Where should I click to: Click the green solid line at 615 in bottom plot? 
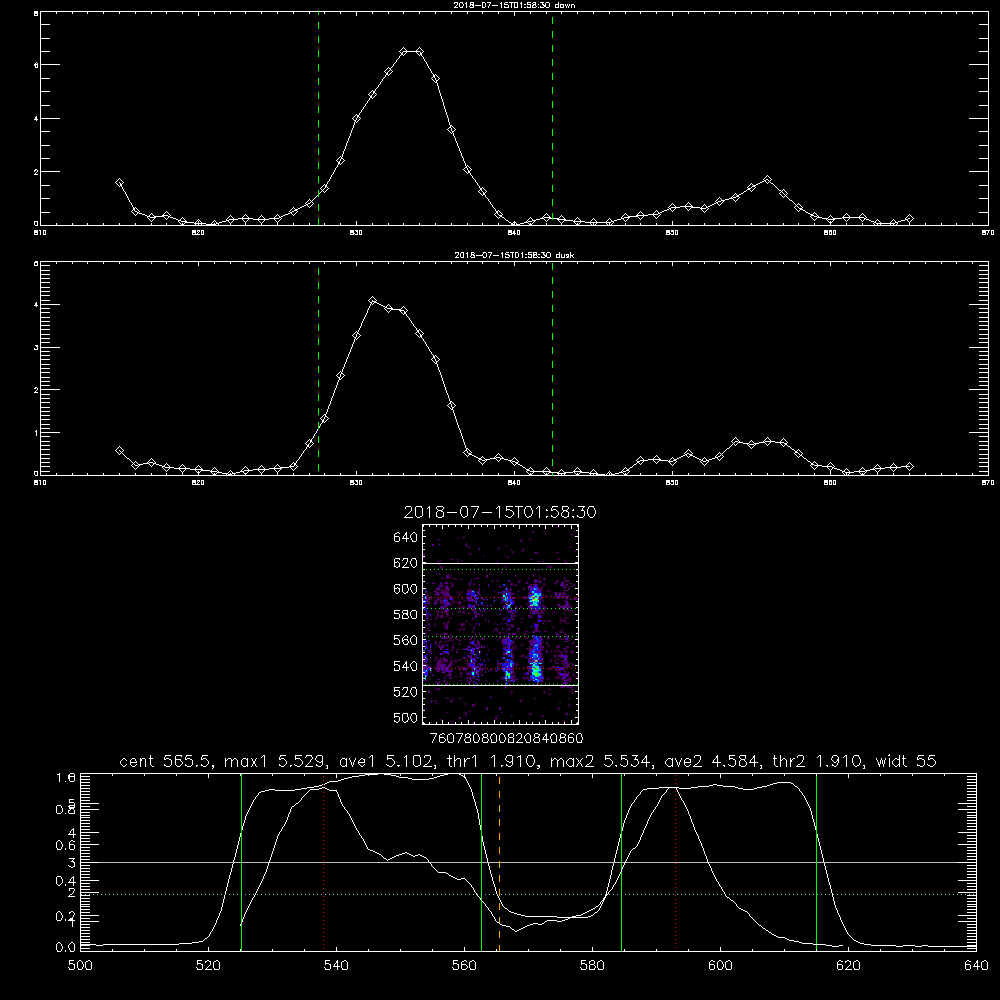[x=816, y=862]
